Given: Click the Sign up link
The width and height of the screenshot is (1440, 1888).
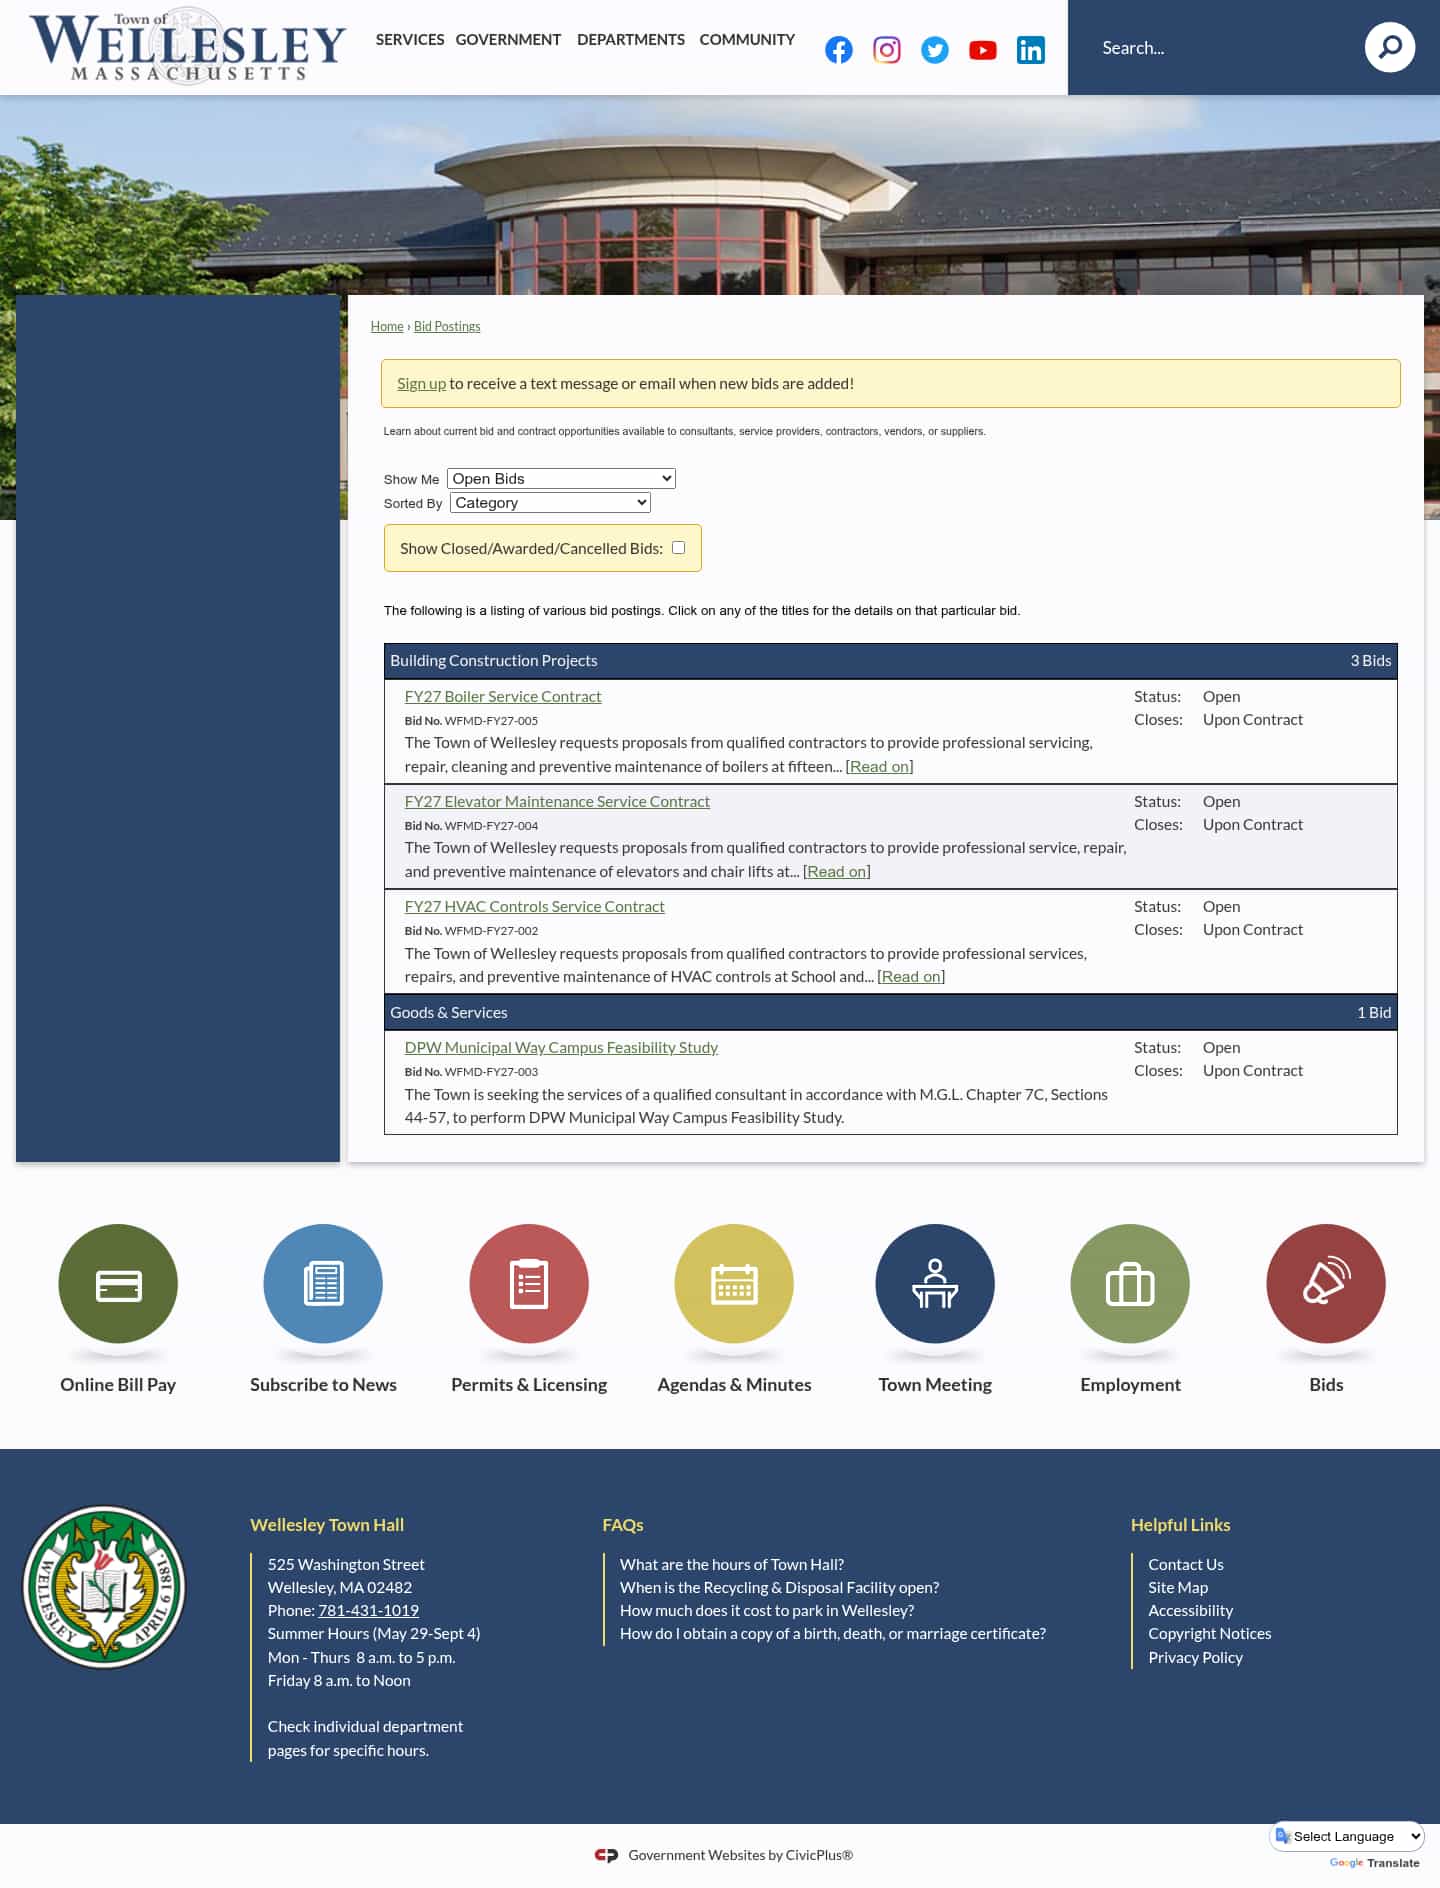Looking at the screenshot, I should [421, 383].
